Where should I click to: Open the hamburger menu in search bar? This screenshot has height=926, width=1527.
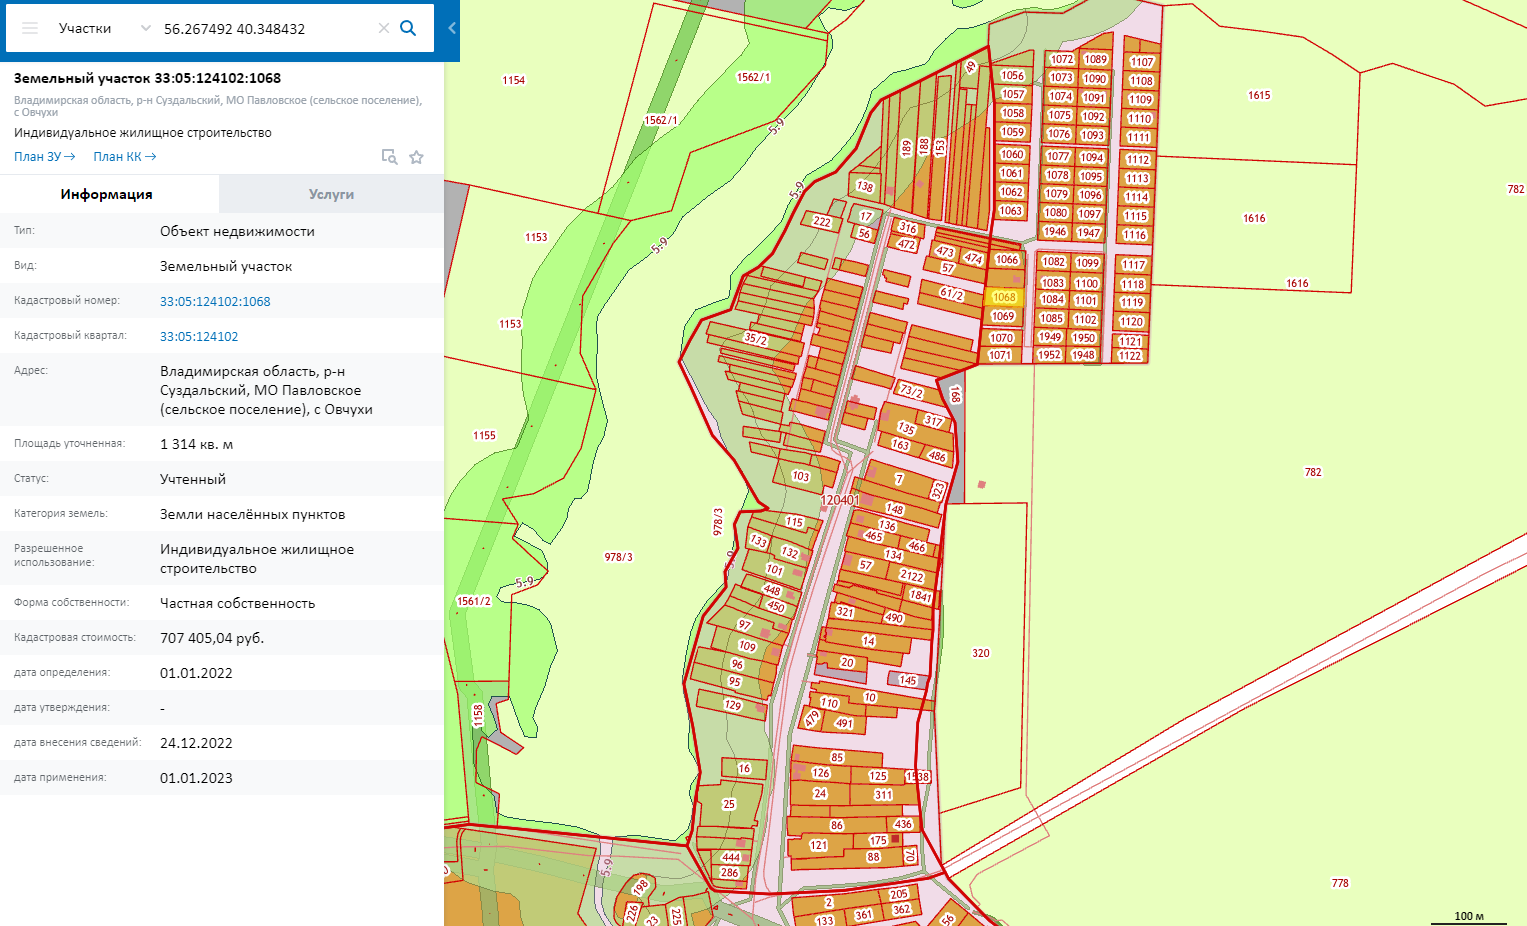[30, 28]
